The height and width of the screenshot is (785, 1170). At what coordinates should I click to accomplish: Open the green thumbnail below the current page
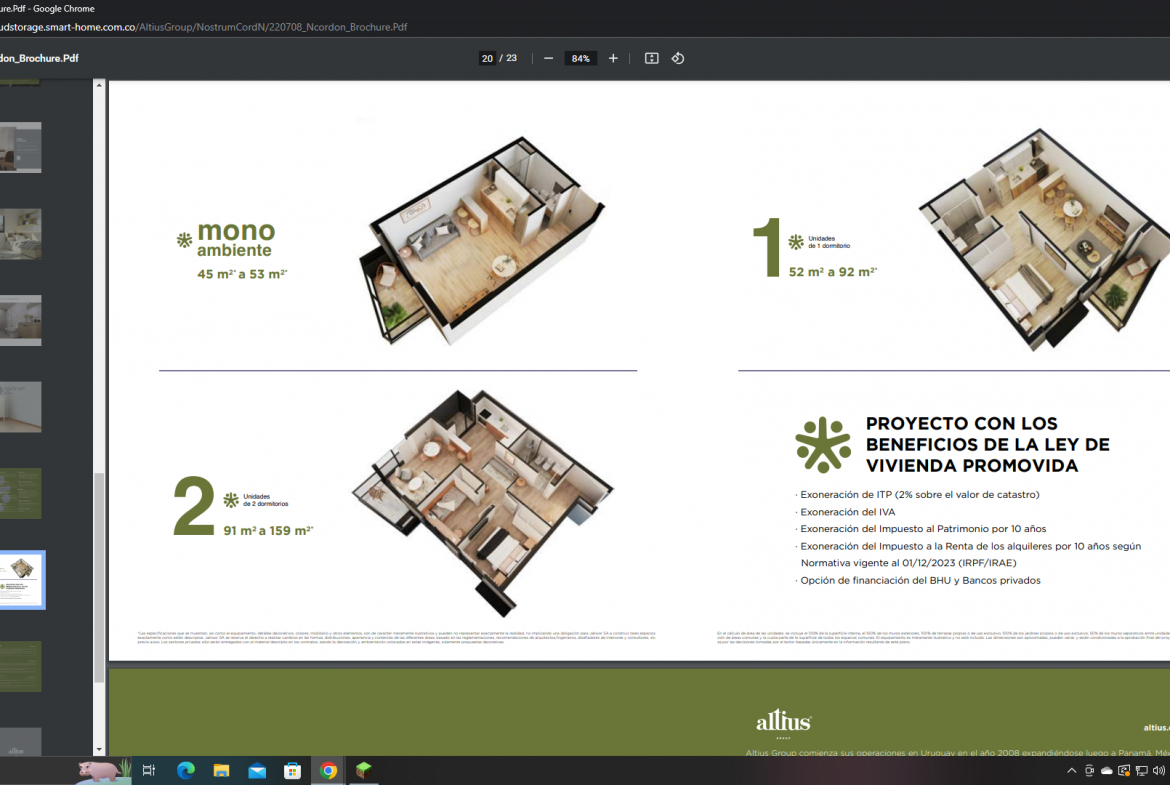(x=21, y=666)
